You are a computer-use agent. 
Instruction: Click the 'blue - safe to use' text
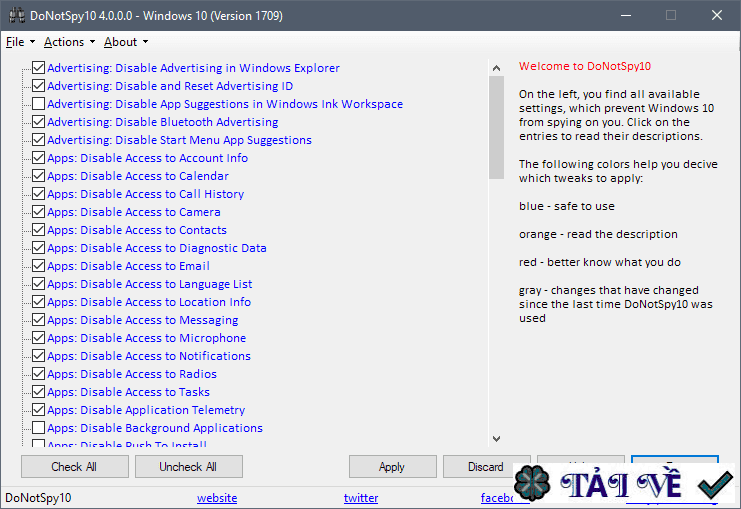(x=567, y=206)
